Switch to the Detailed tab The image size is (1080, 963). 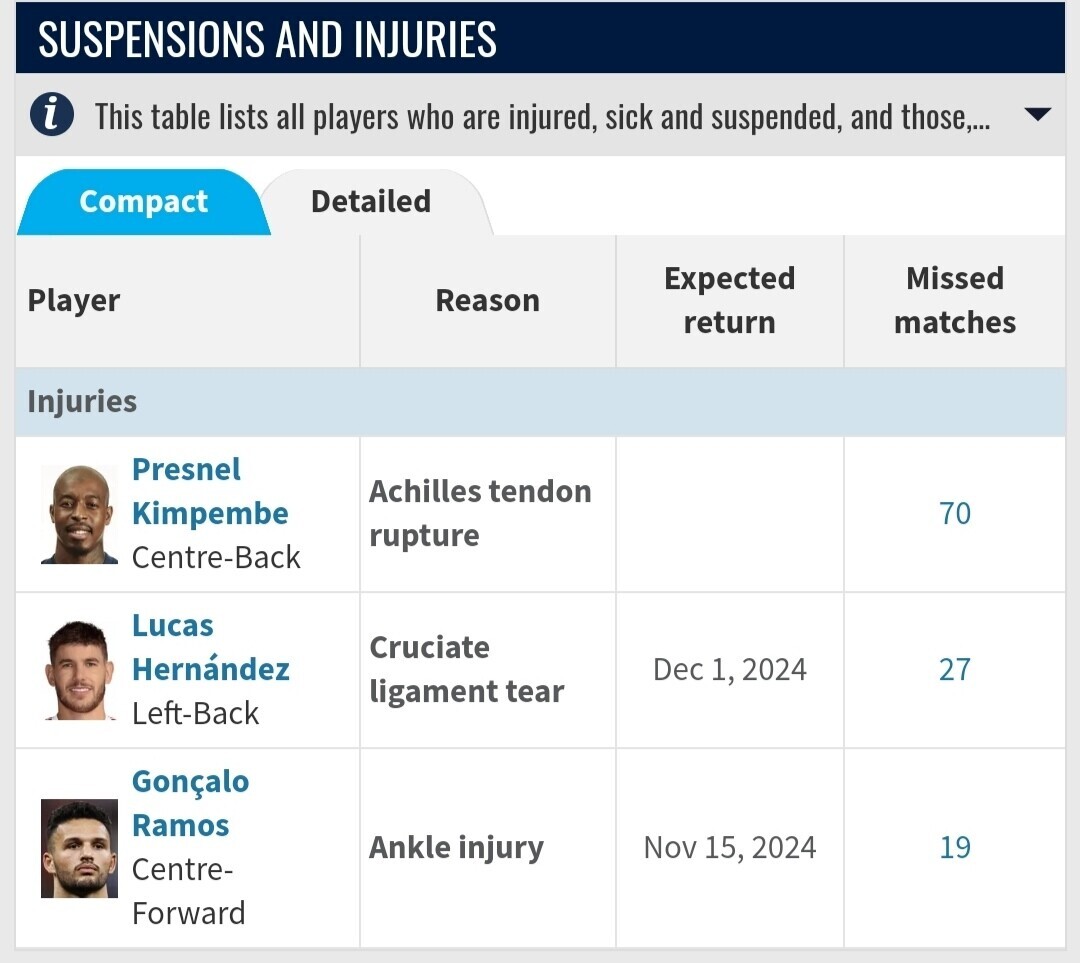coord(371,202)
